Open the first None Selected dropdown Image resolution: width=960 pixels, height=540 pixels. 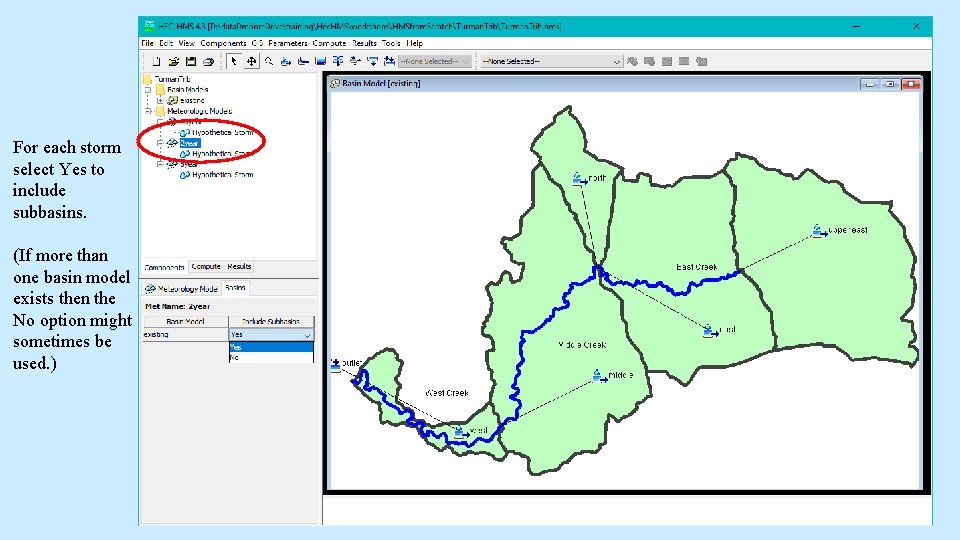pyautogui.click(x=435, y=61)
